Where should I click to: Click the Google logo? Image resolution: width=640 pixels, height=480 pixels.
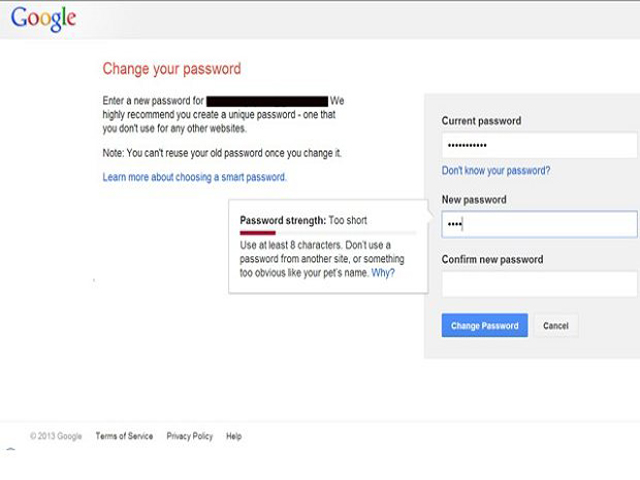(43, 19)
